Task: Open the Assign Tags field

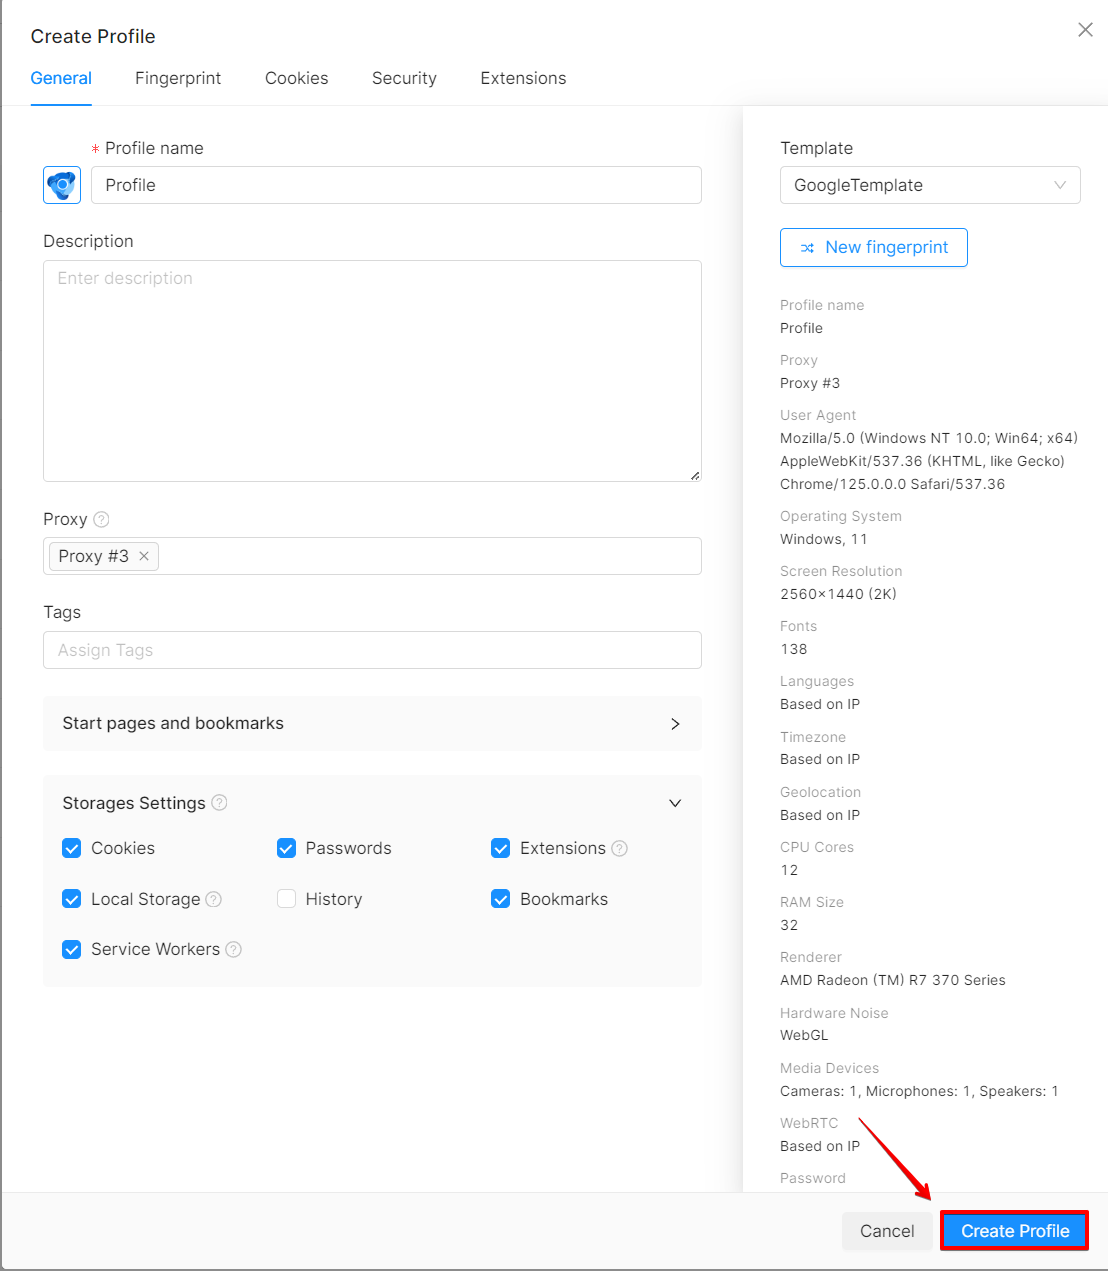Action: pos(372,650)
